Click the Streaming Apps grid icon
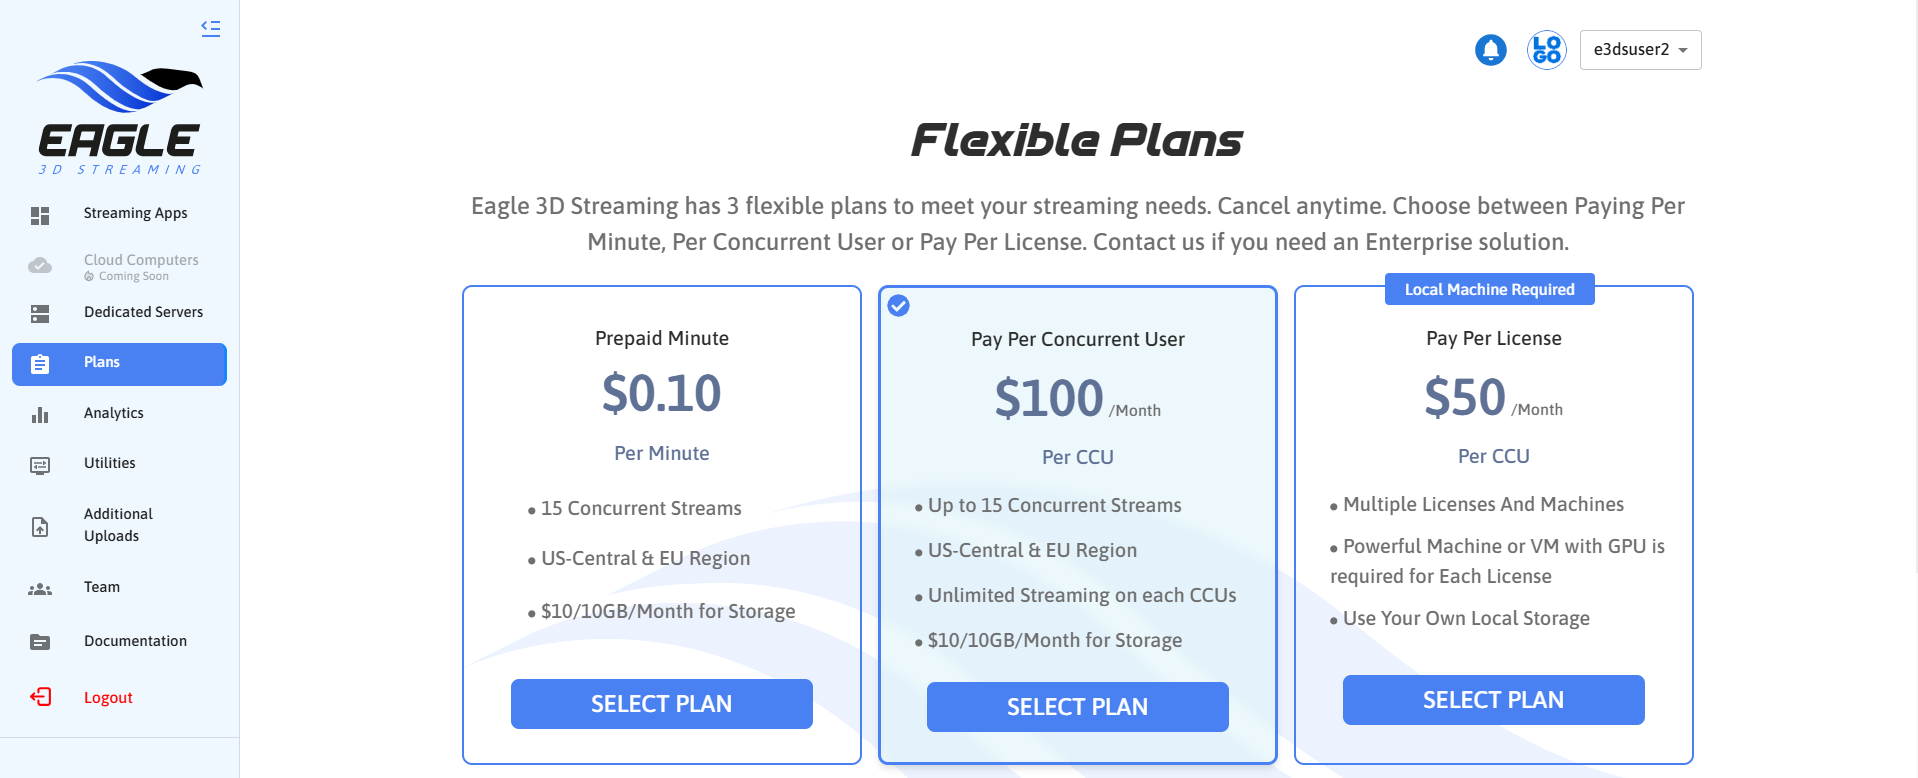This screenshot has width=1918, height=778. coord(40,215)
